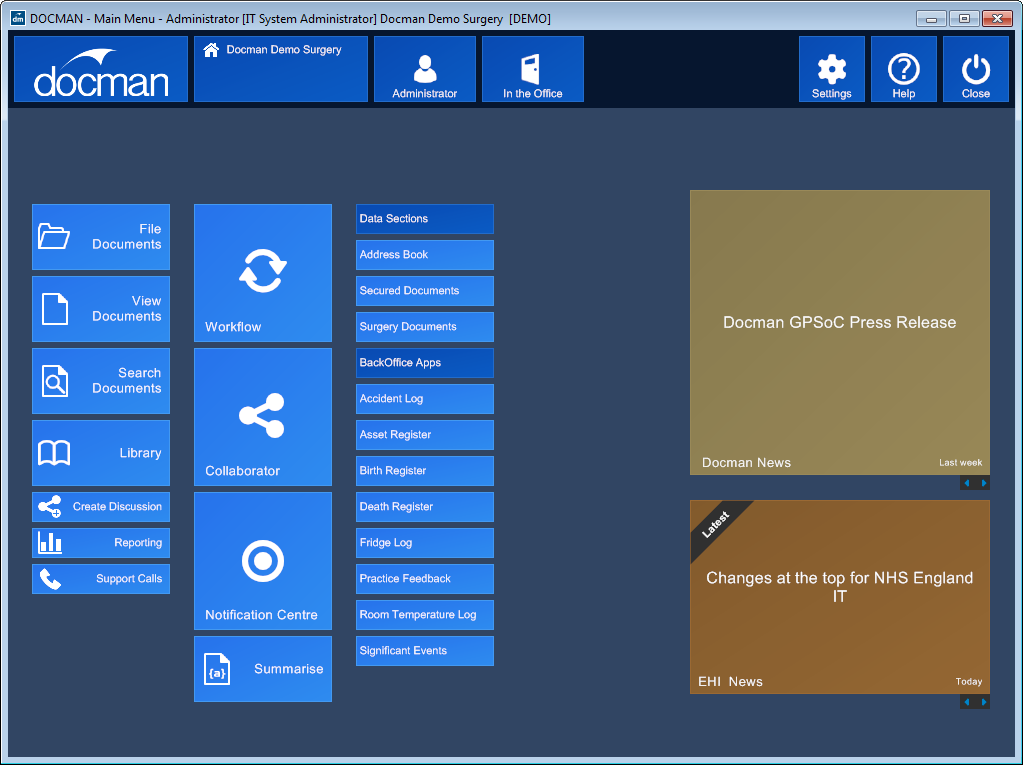Open the Accident Log

click(x=425, y=399)
